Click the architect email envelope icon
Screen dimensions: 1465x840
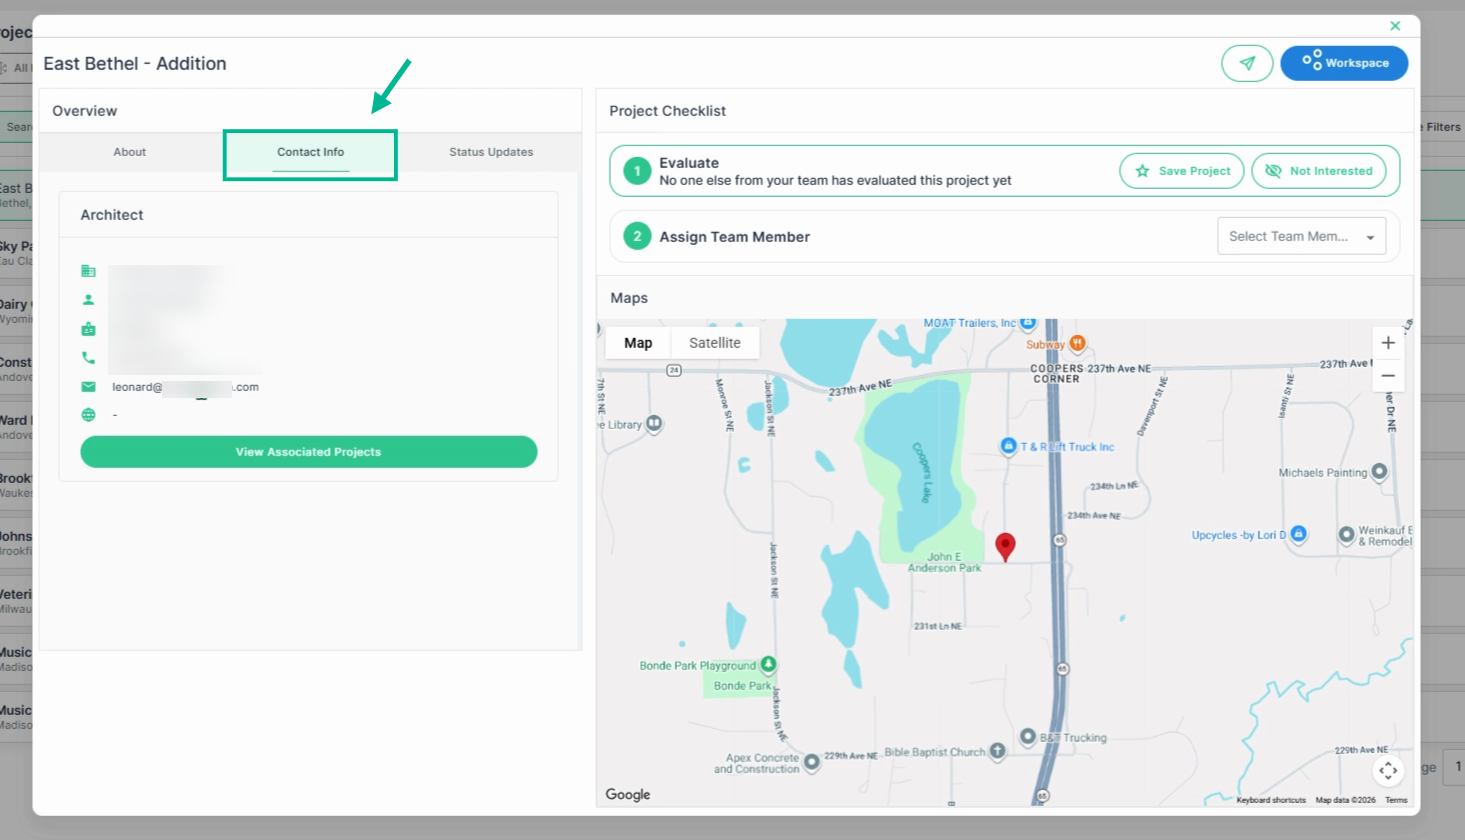88,387
